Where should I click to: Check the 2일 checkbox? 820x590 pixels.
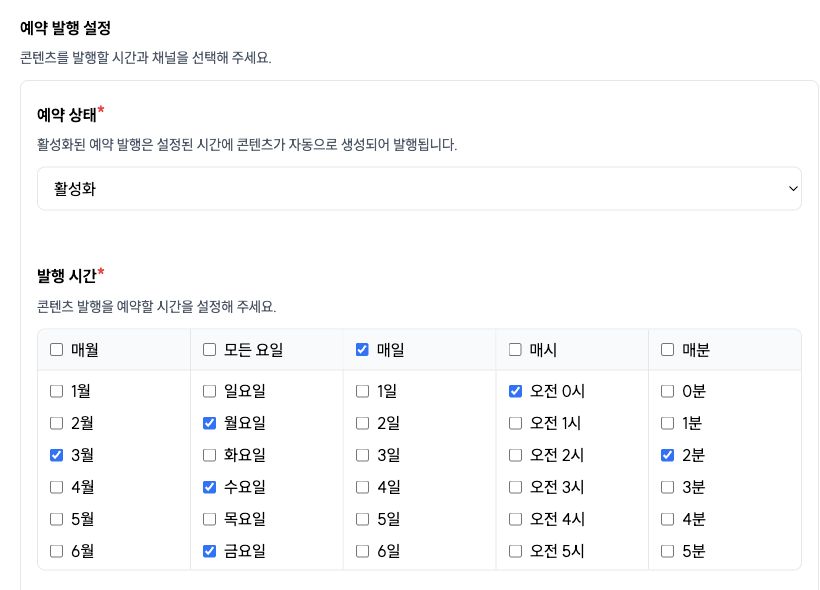pyautogui.click(x=362, y=423)
